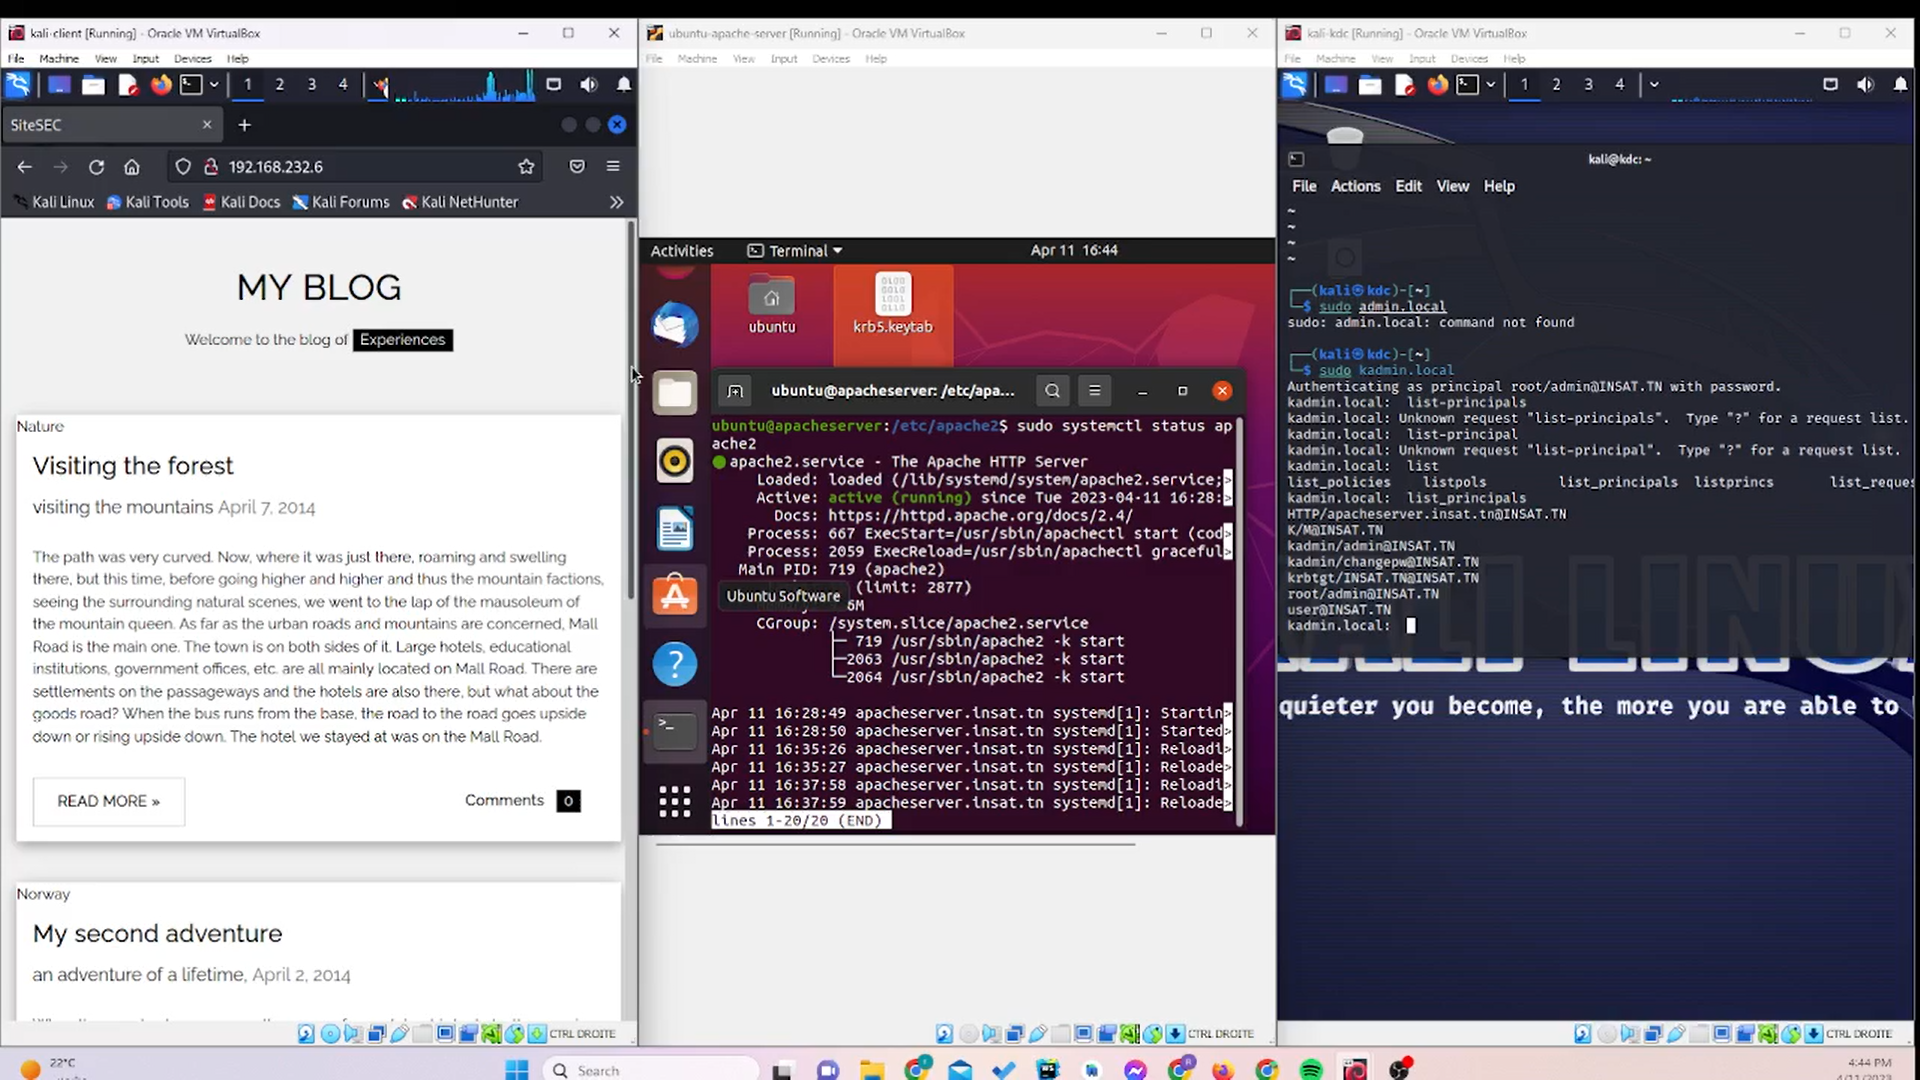Launch Firefox from kali-client panel

tap(160, 85)
